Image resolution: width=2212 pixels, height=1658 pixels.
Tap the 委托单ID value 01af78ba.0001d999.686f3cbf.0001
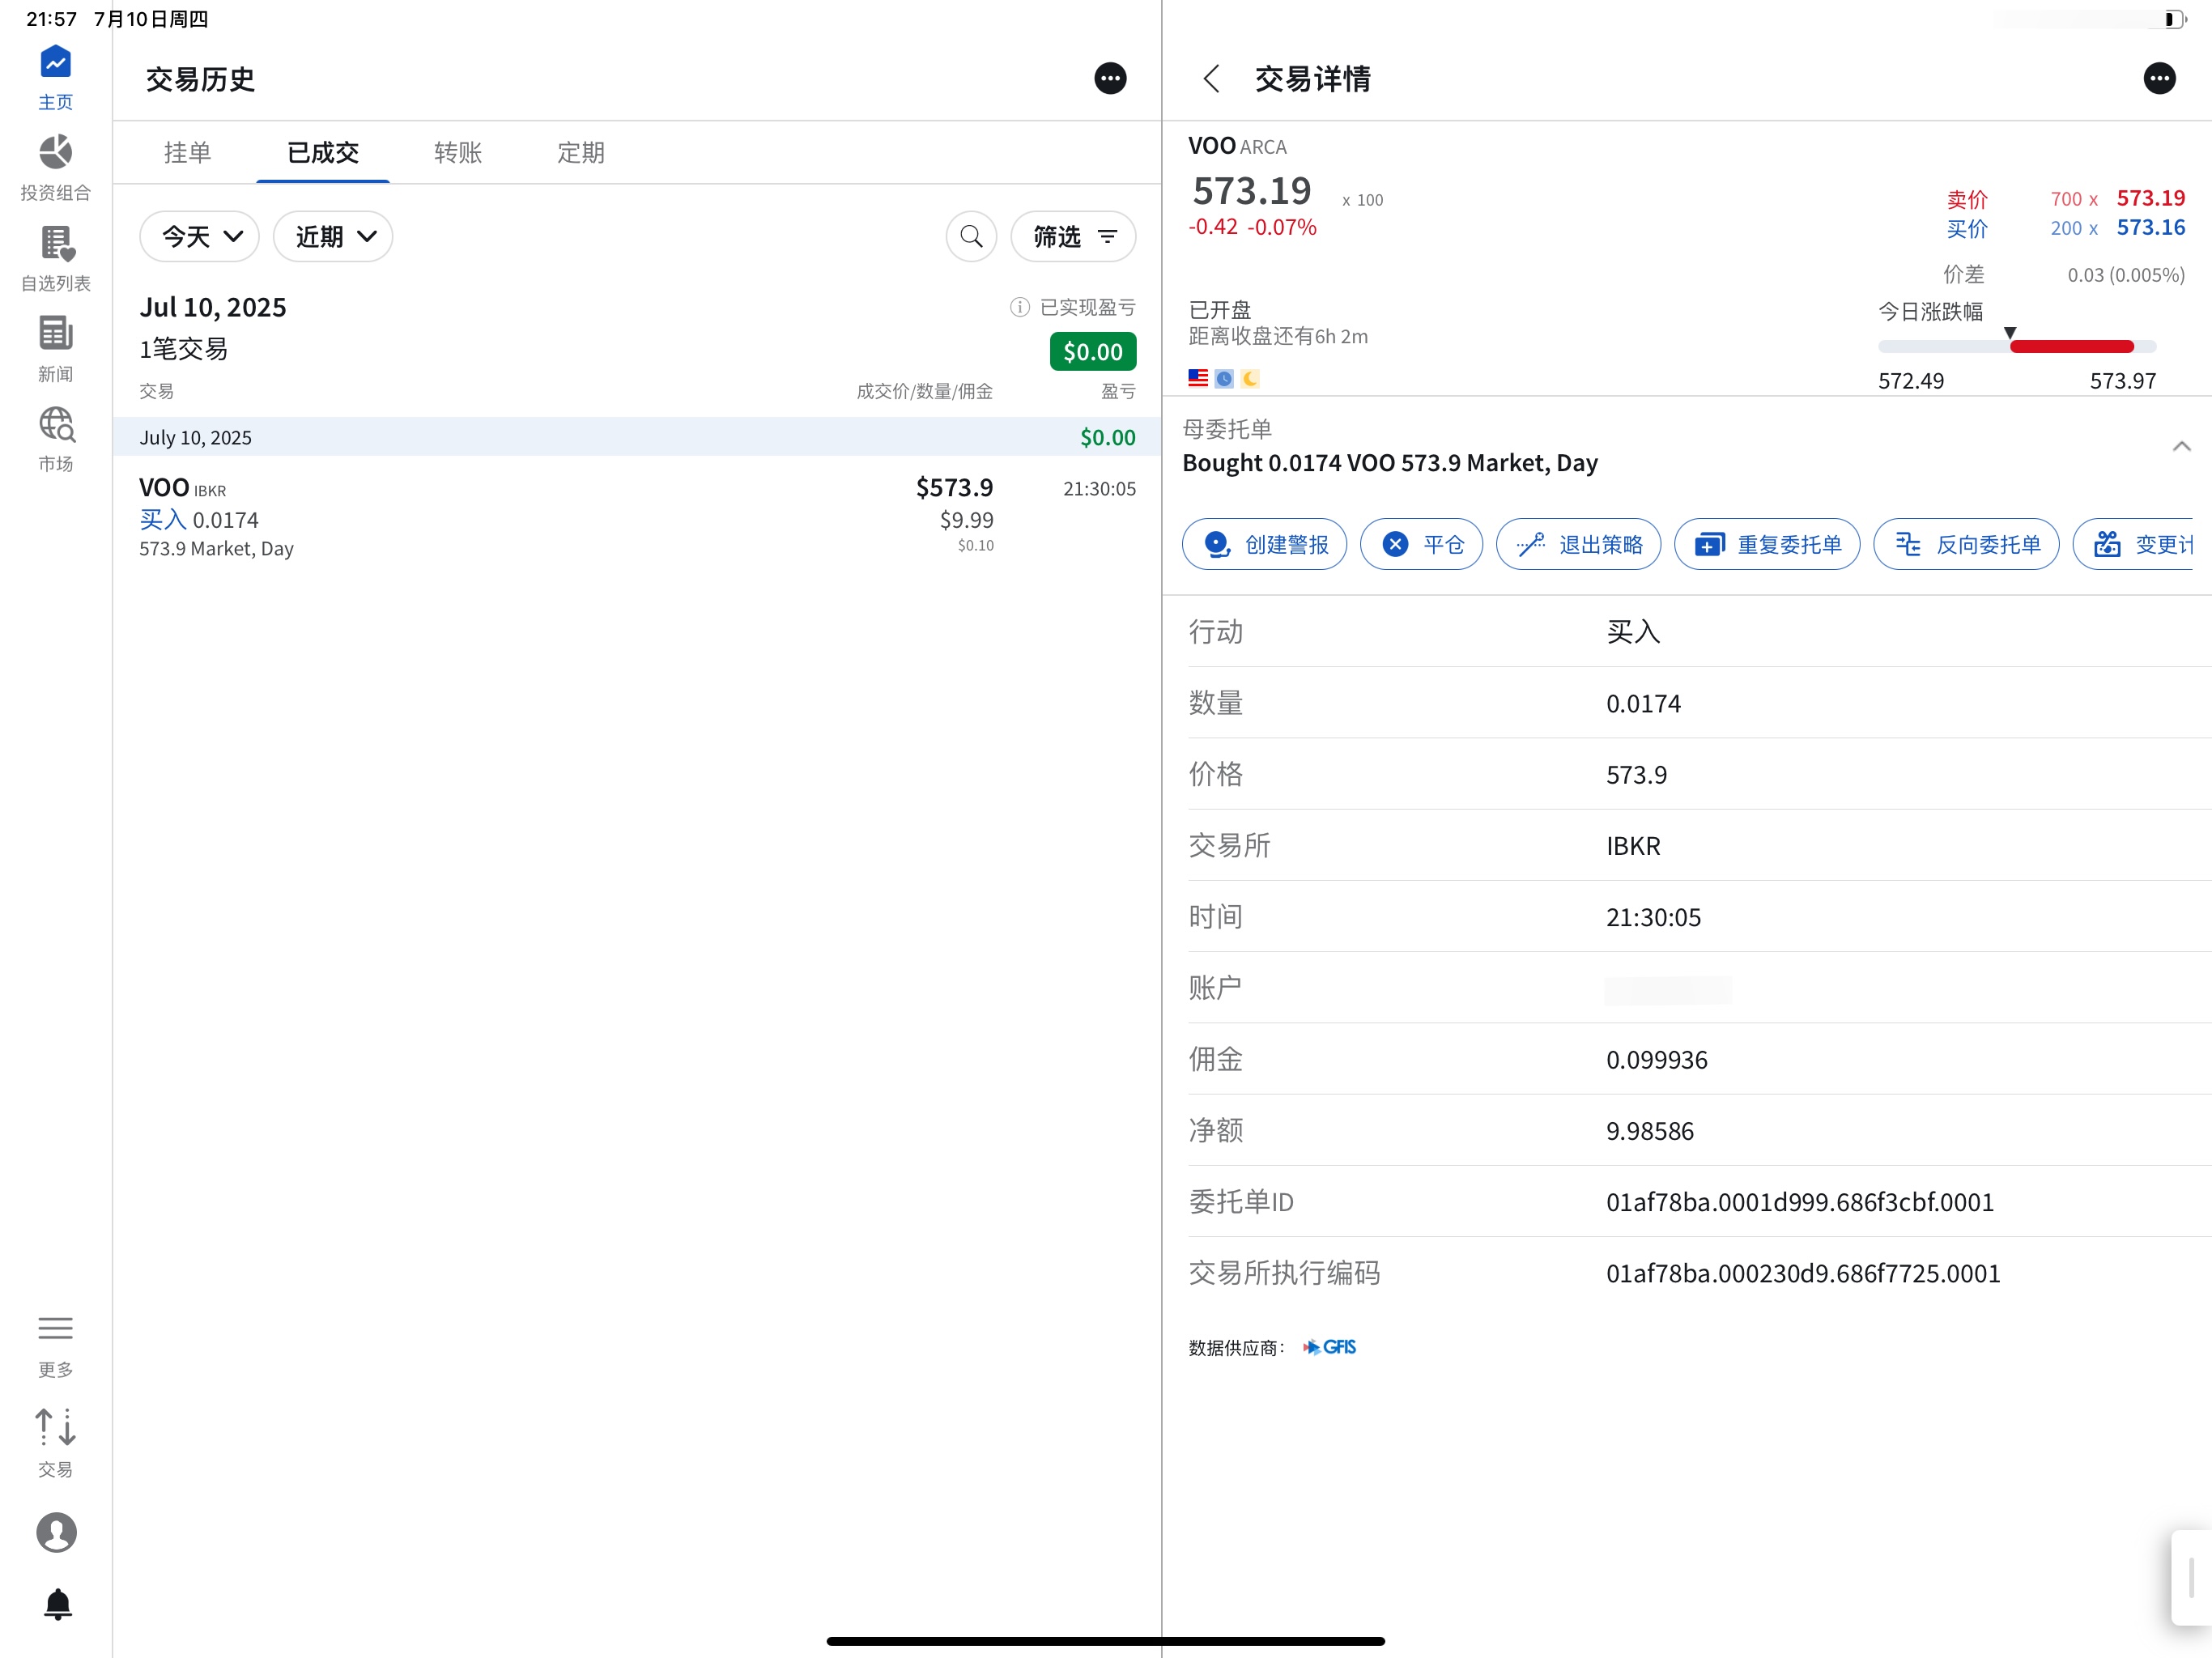(x=1799, y=1201)
